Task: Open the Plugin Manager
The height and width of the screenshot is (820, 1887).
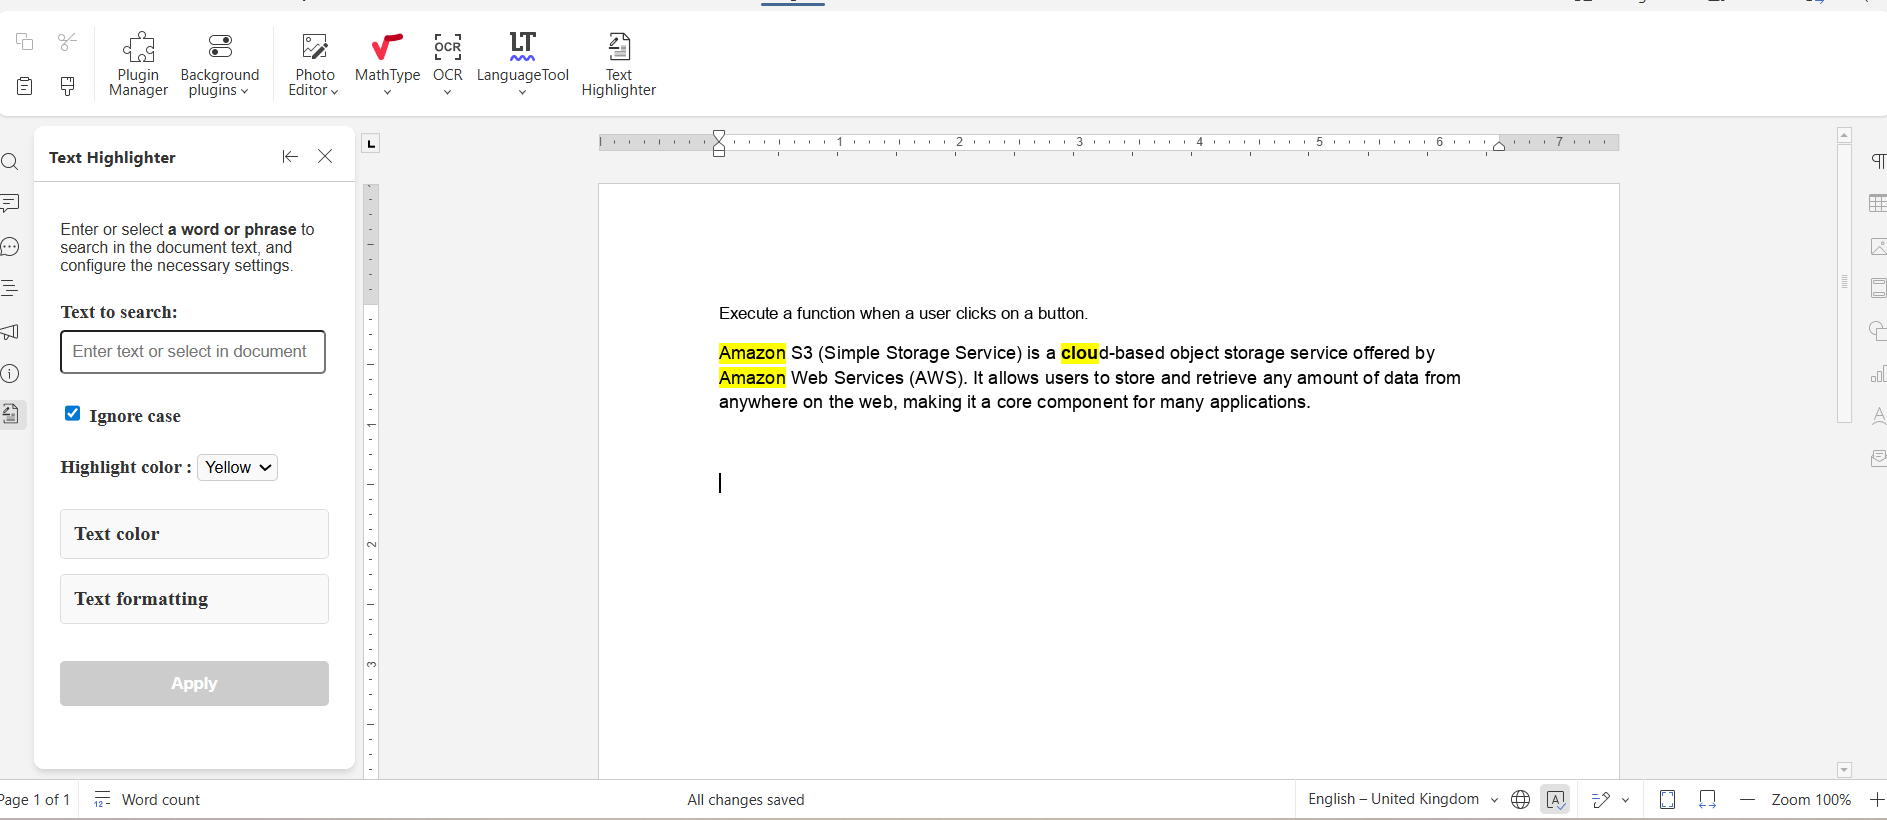Action: tap(138, 64)
